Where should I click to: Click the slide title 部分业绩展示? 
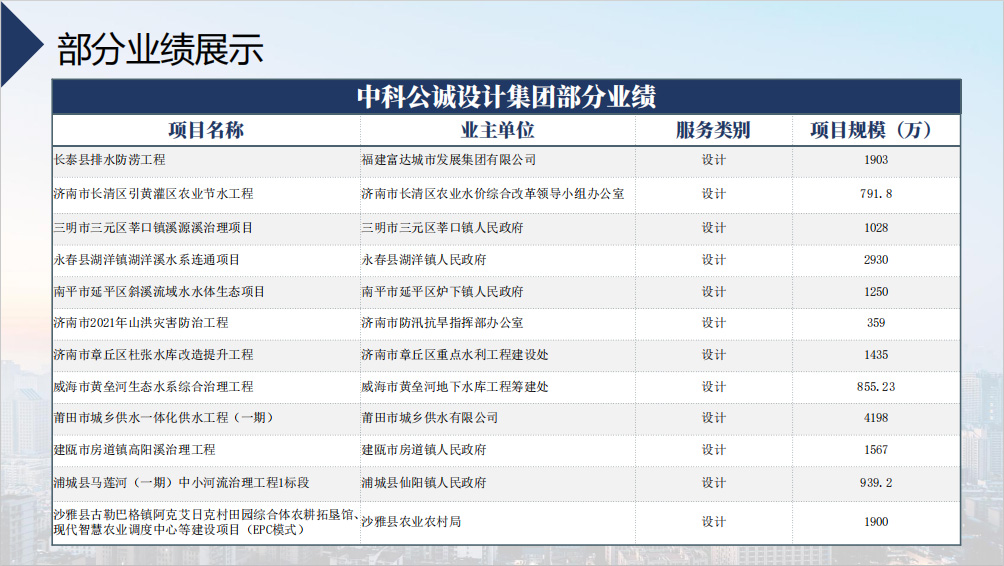(160, 48)
